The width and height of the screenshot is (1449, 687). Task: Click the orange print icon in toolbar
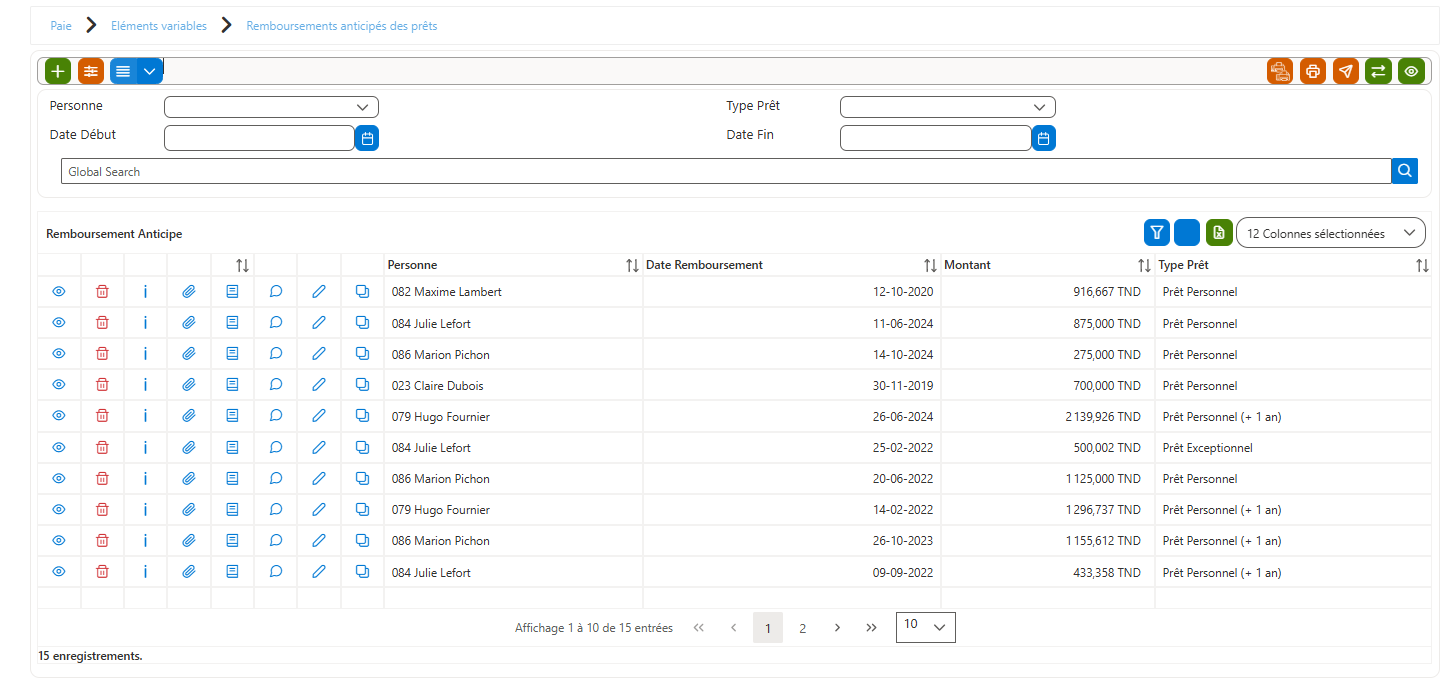(x=1313, y=71)
